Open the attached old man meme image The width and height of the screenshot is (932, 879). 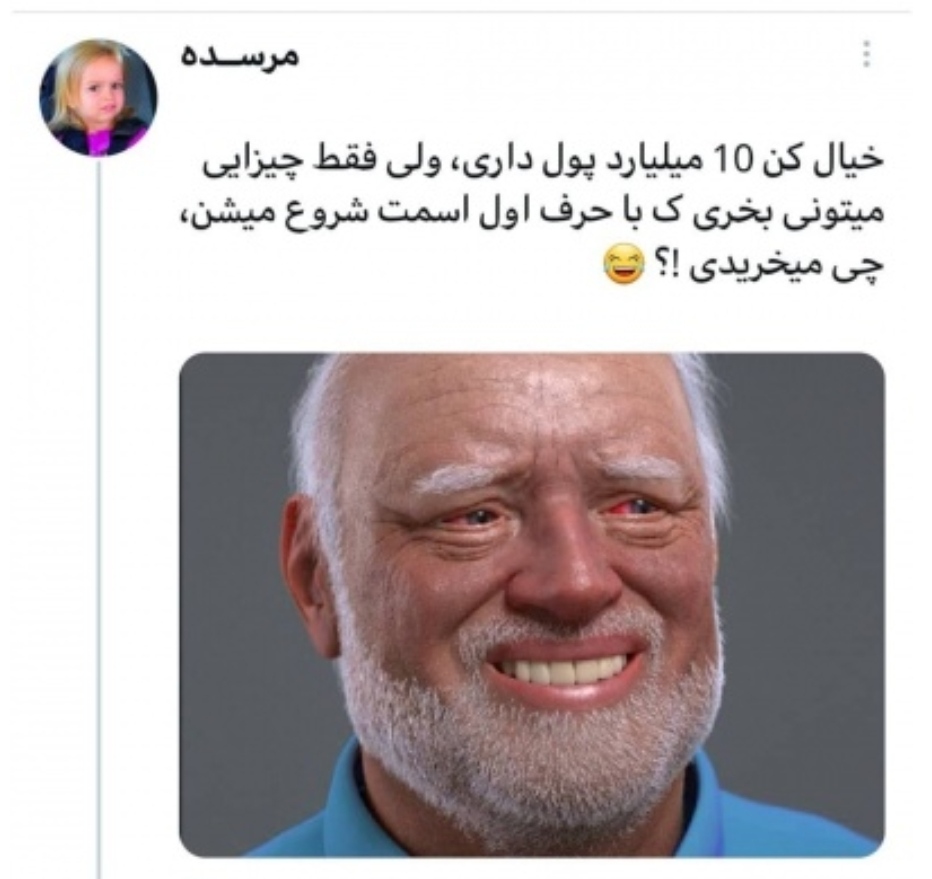[x=531, y=604]
